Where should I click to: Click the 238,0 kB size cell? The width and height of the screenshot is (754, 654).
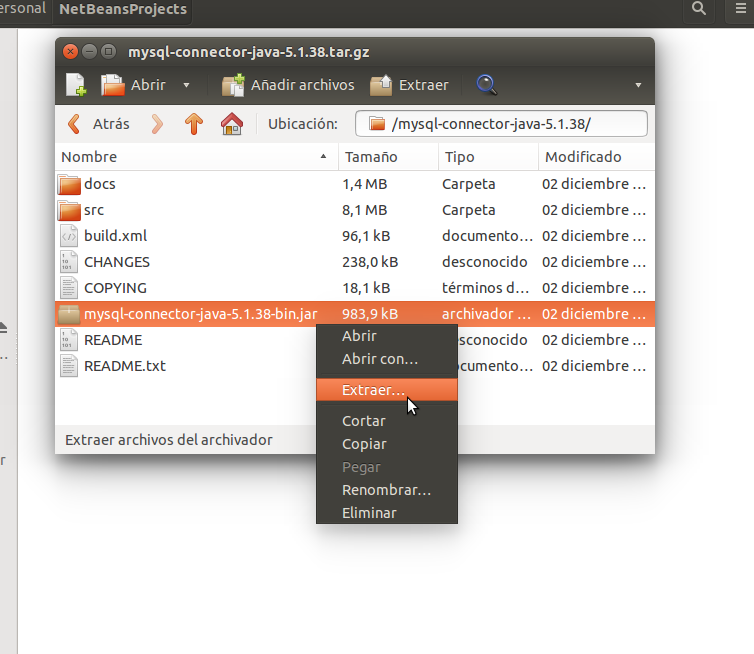click(x=370, y=262)
